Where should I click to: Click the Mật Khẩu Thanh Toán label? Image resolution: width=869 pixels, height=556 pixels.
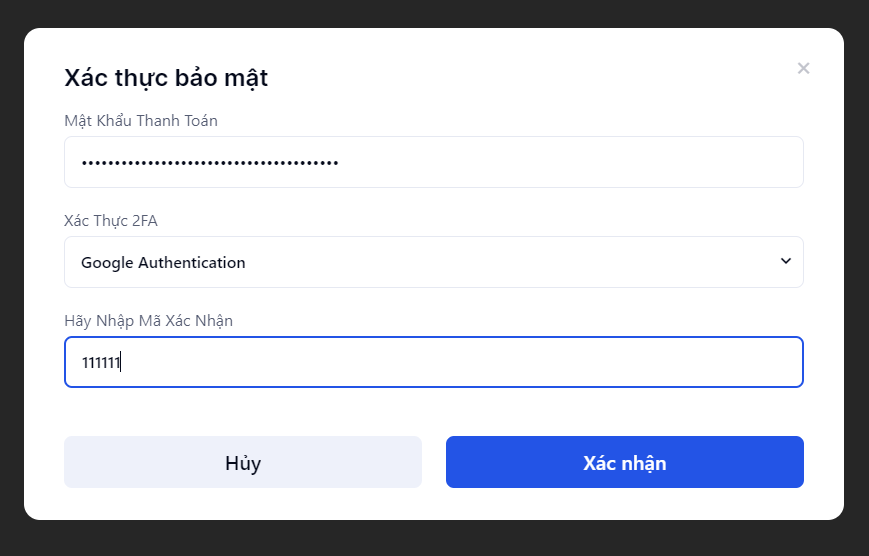(141, 121)
